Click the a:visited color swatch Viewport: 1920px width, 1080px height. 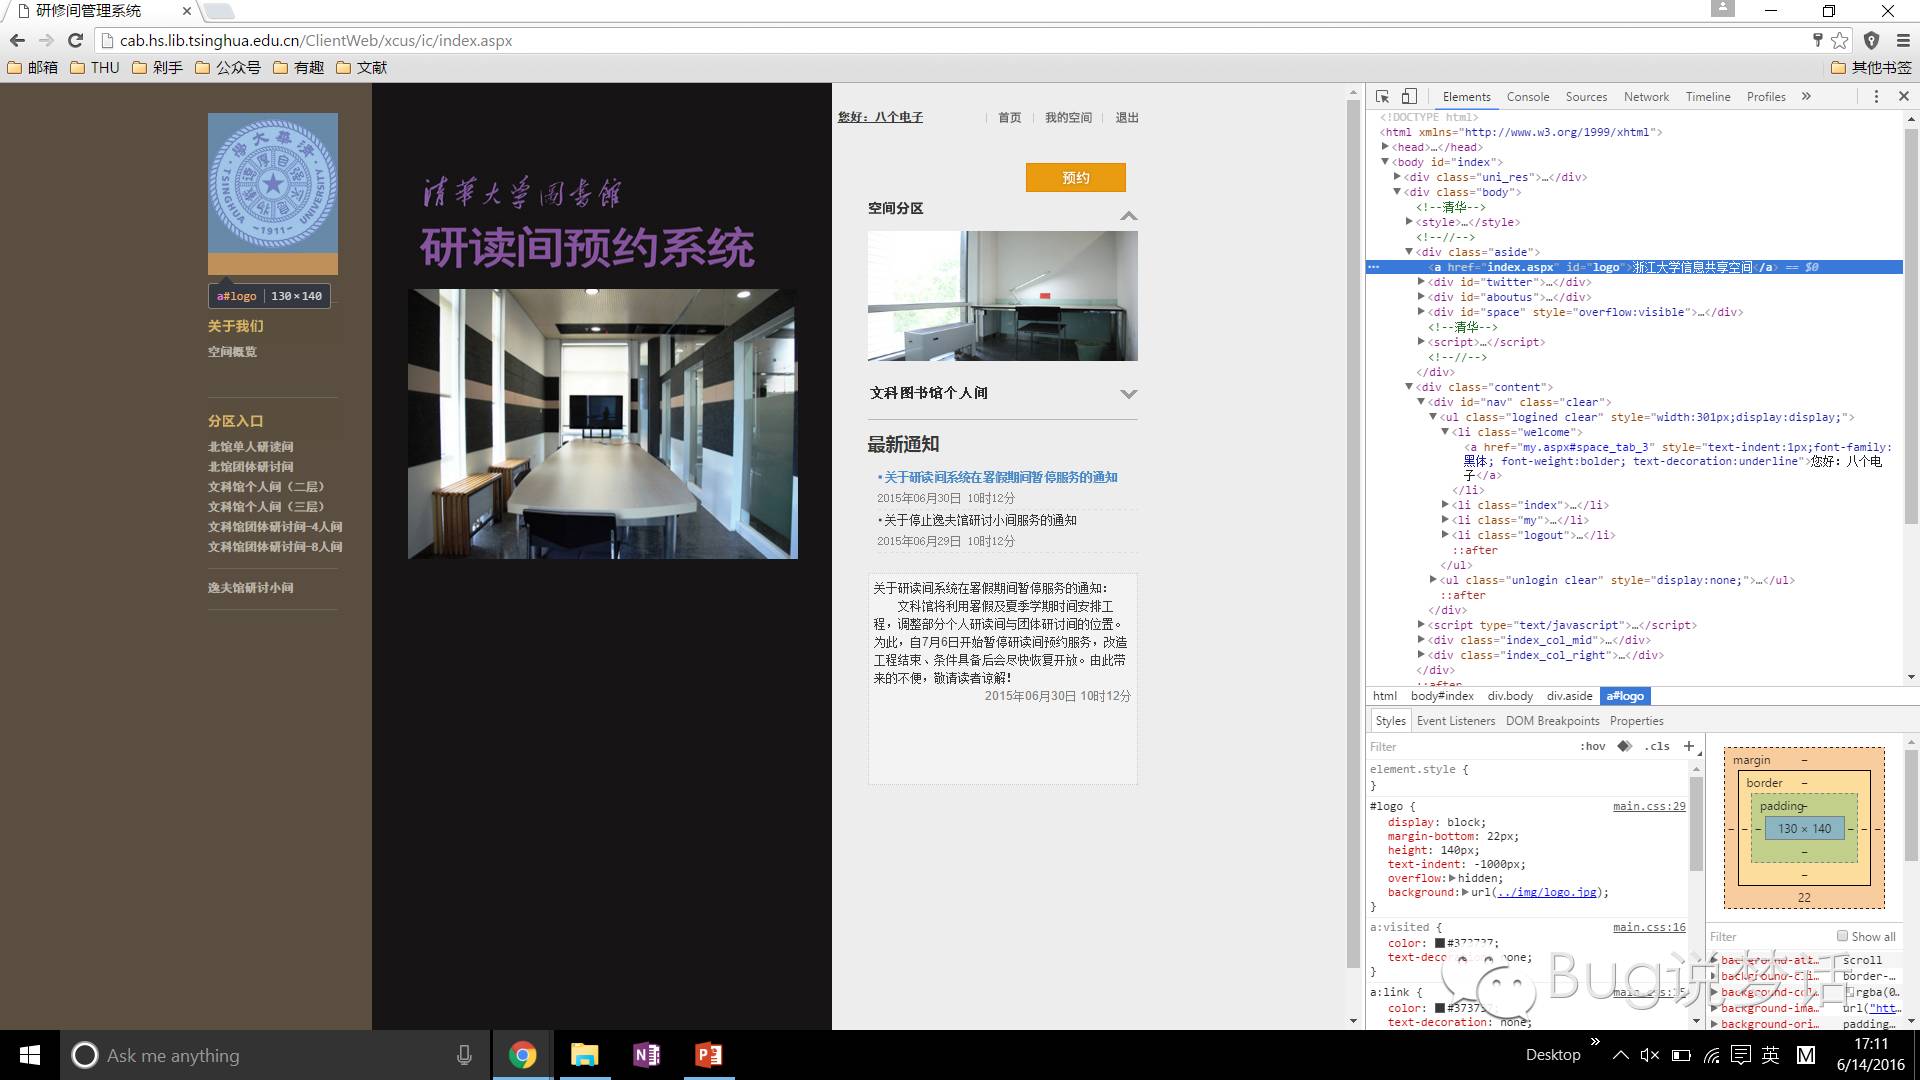point(1440,943)
